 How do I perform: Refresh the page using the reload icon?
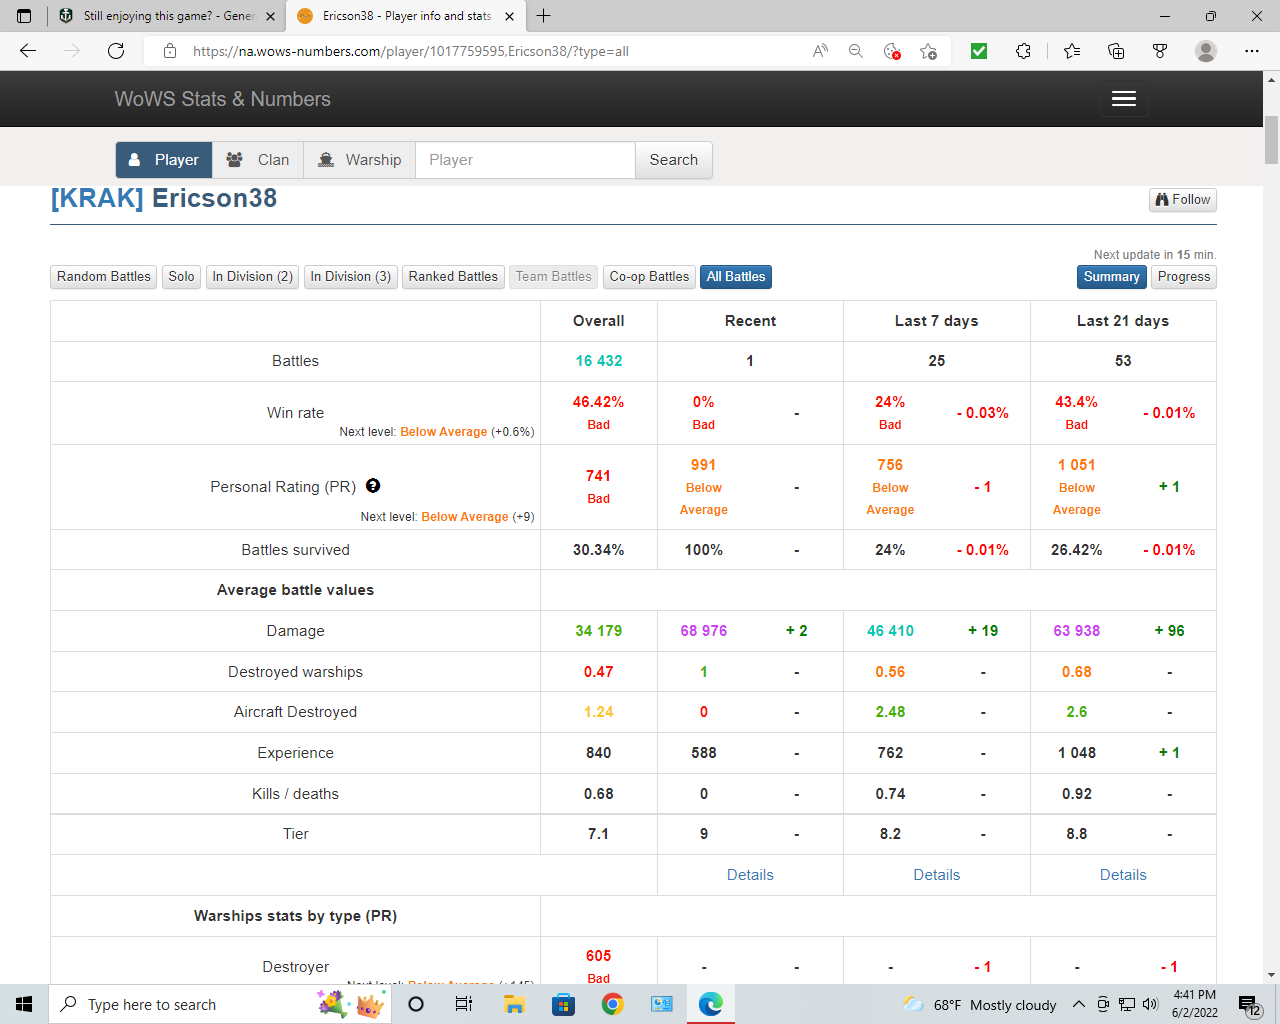pos(116,51)
